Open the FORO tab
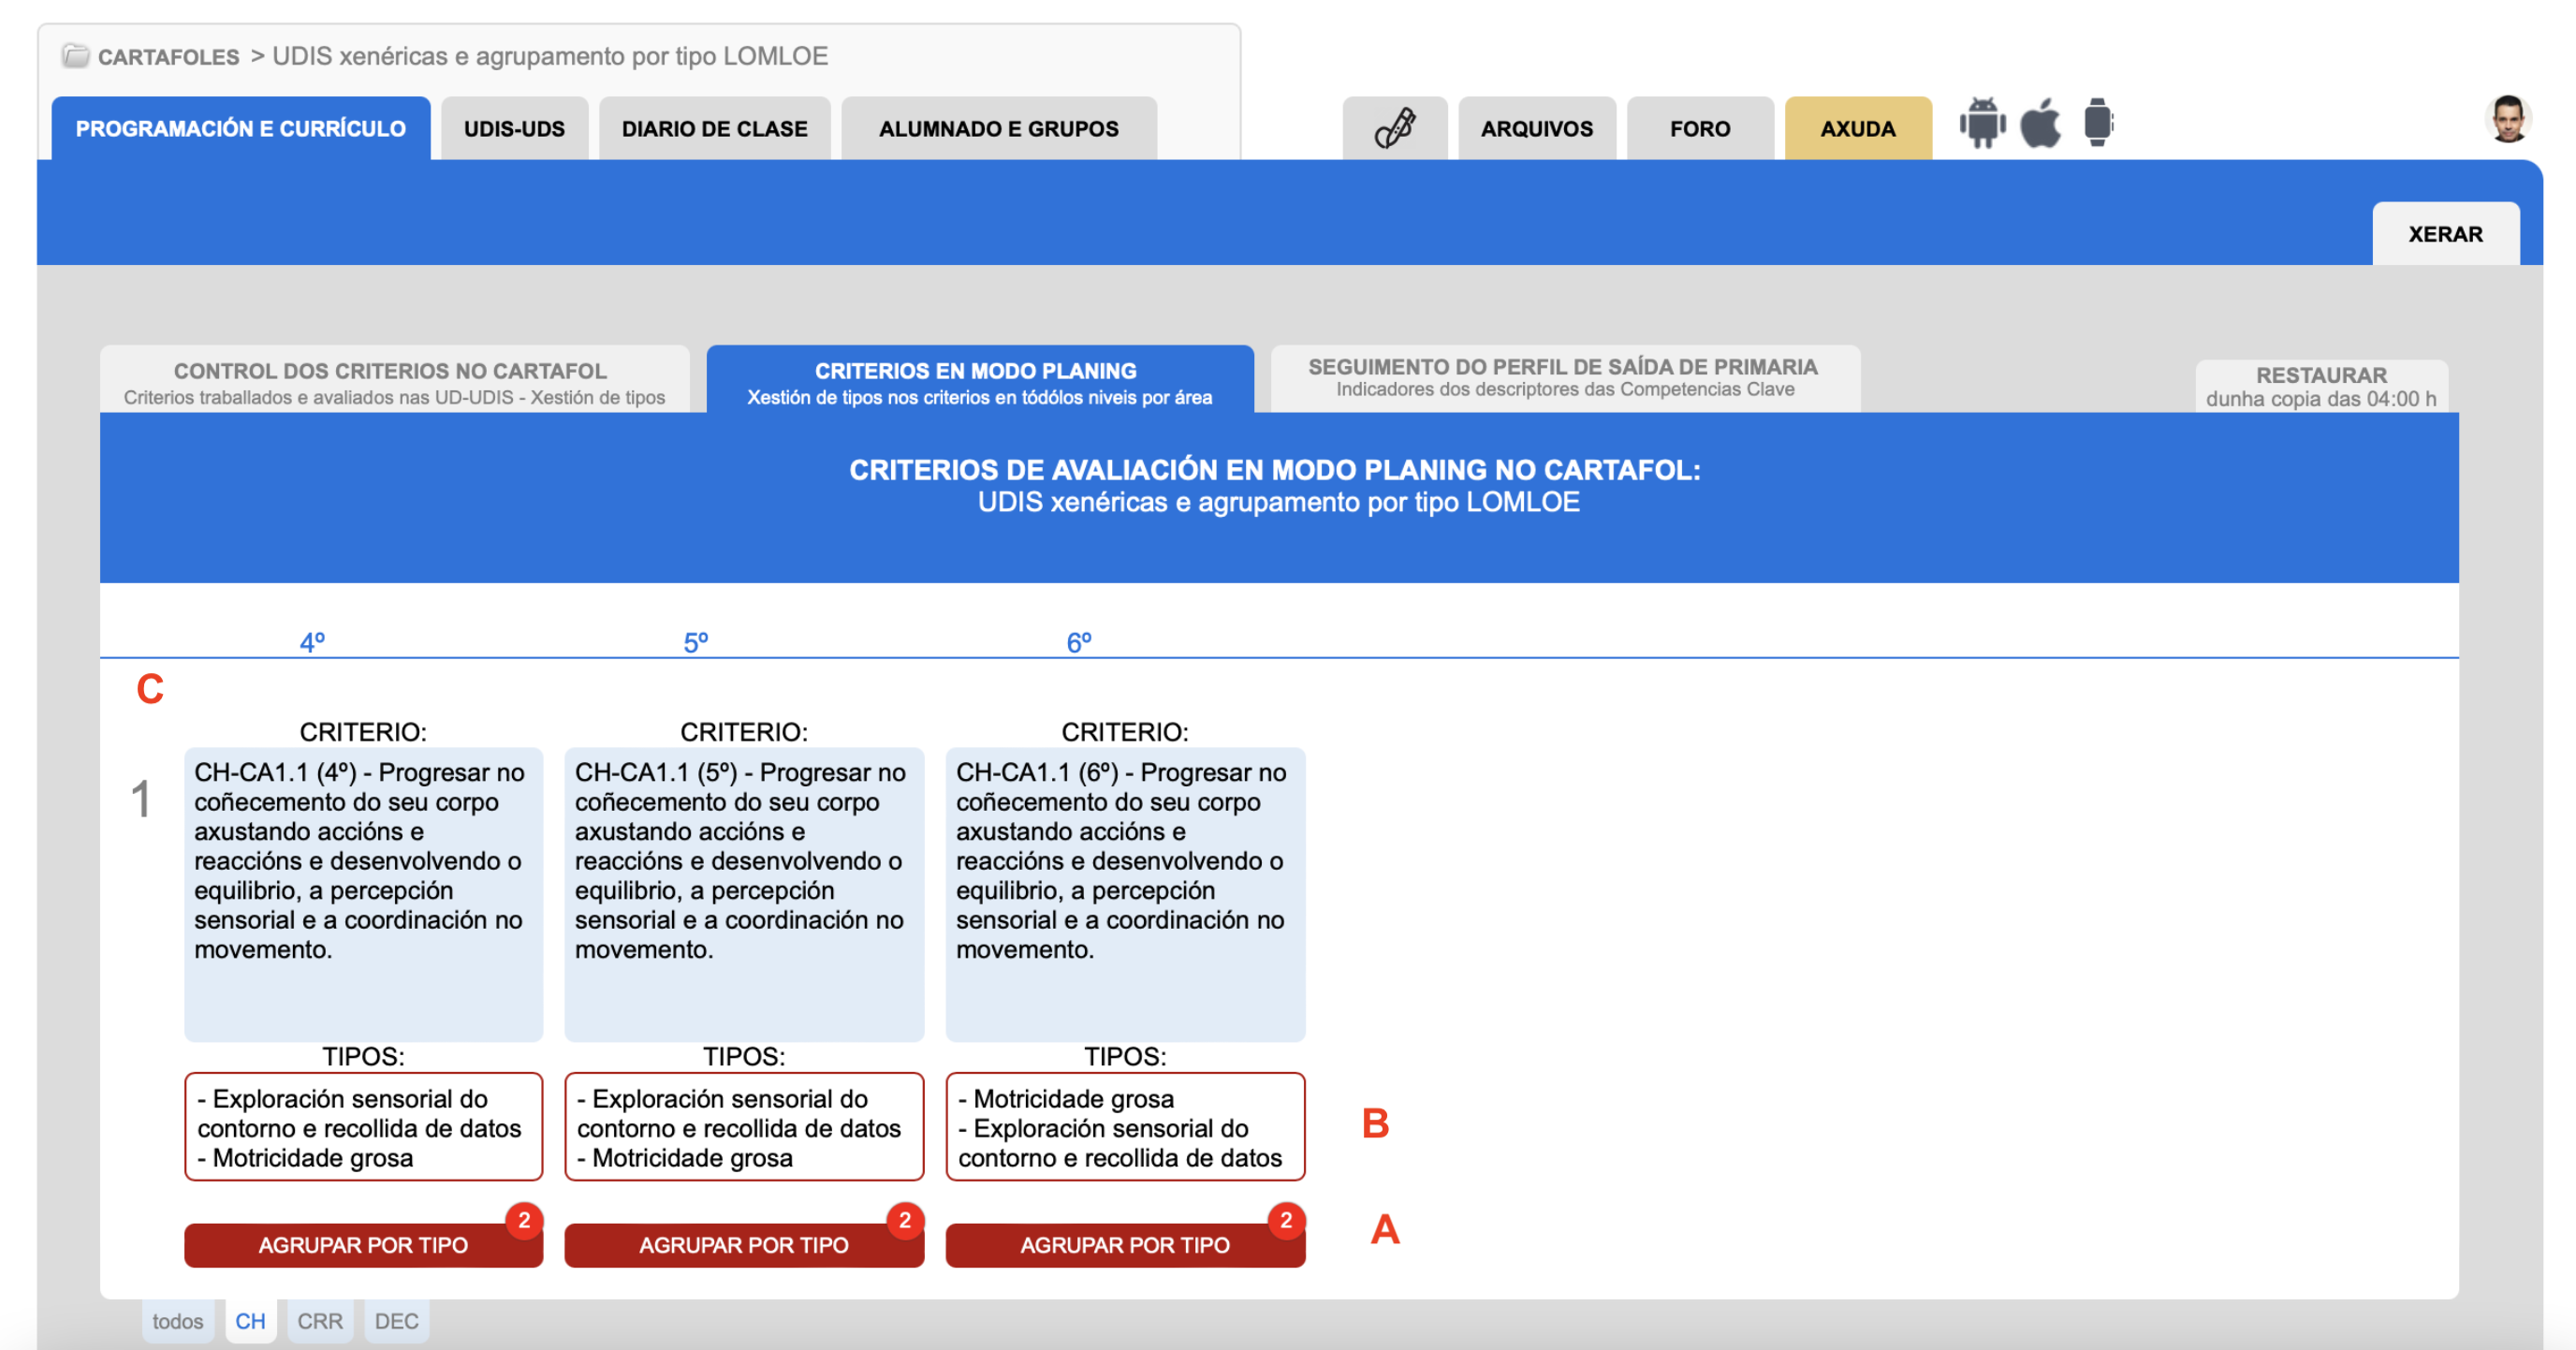This screenshot has width=2576, height=1350. [1700, 128]
